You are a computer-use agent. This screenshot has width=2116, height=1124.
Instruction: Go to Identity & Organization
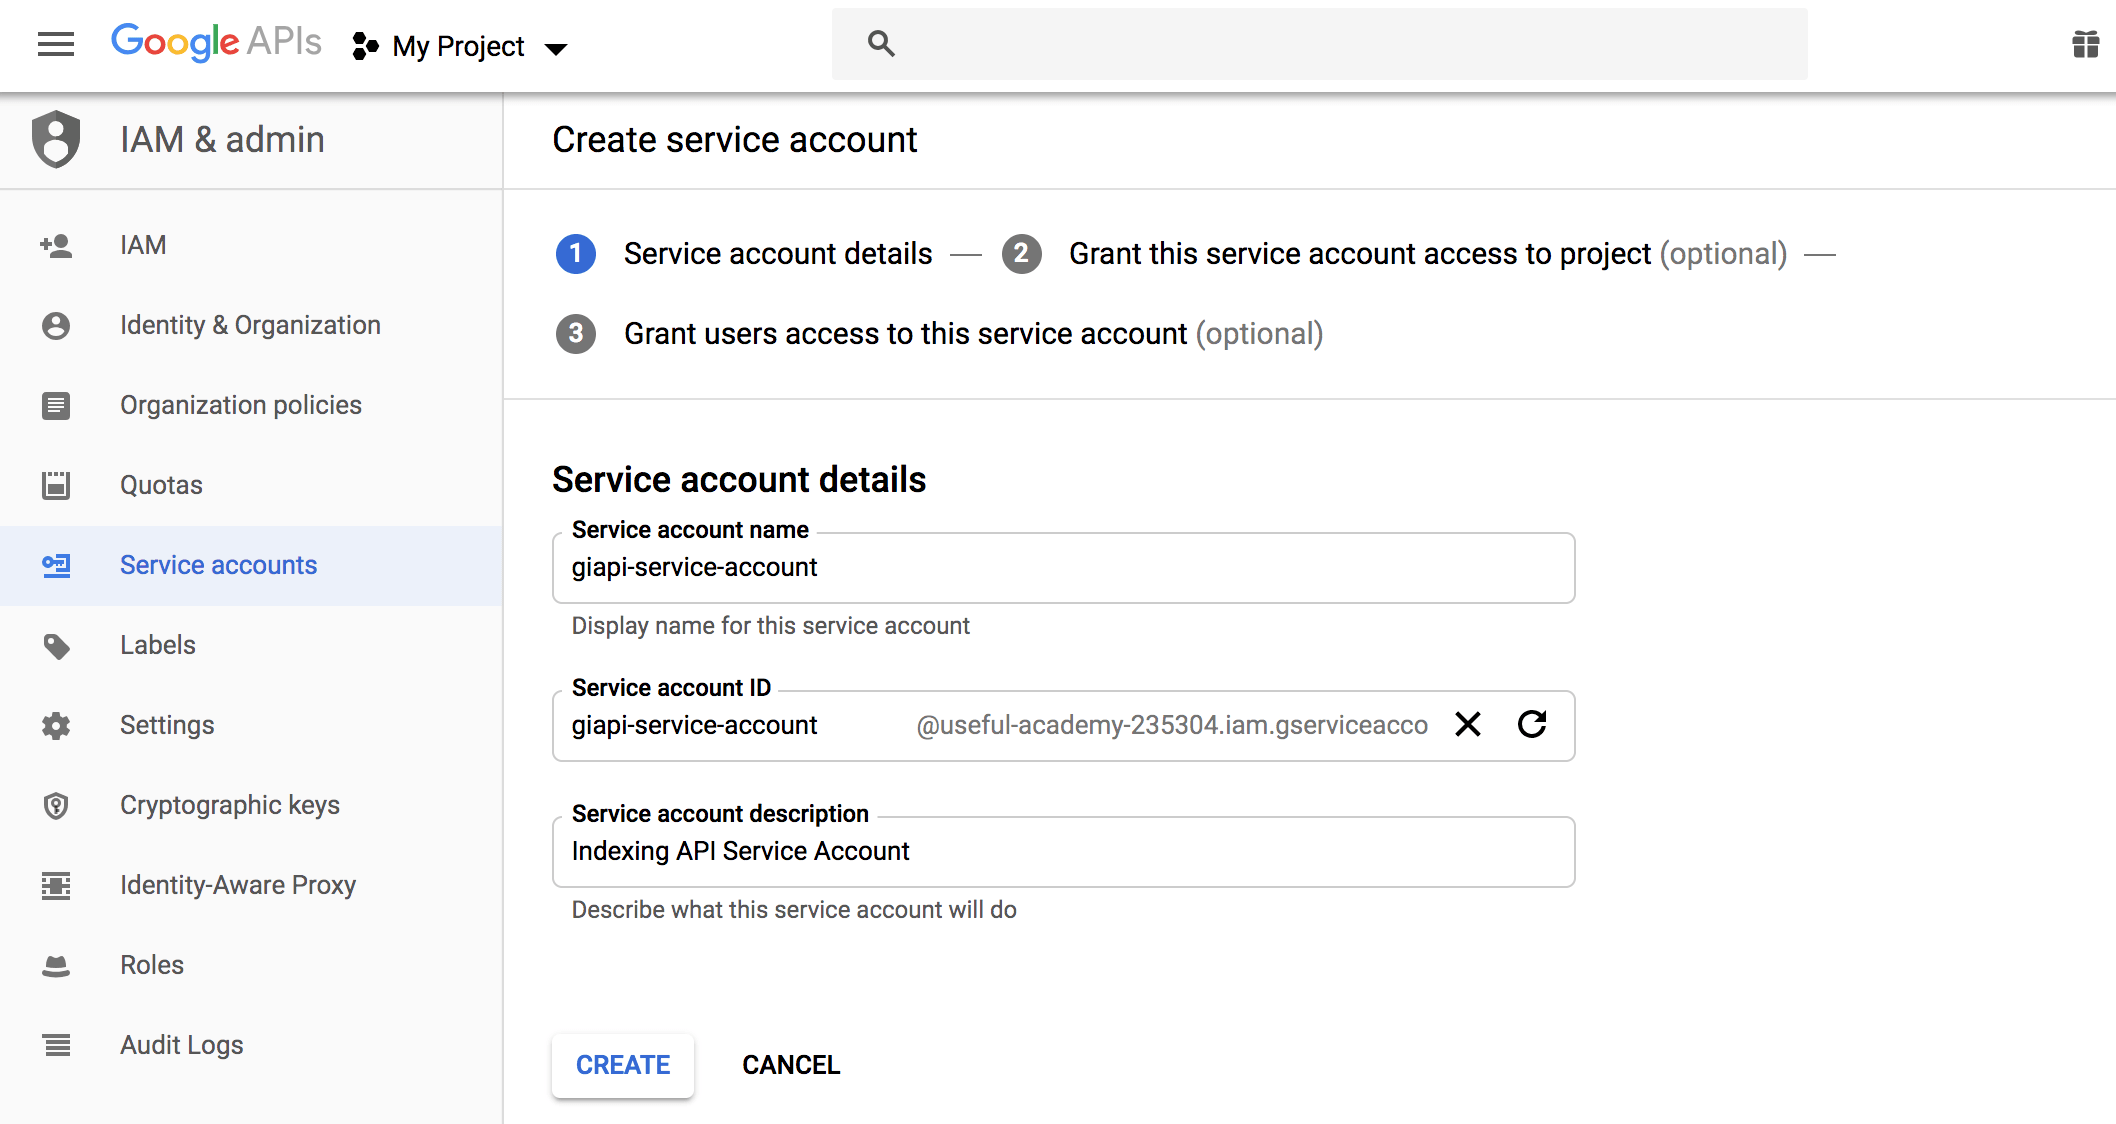click(251, 325)
